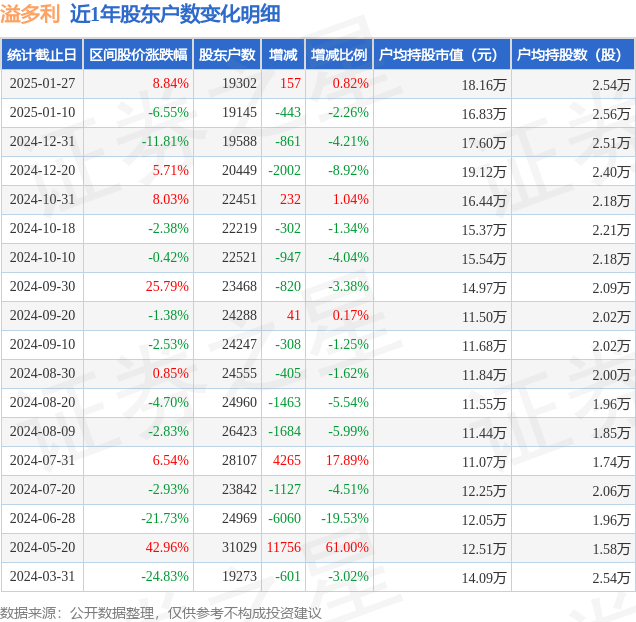Click the shareholder count 22451
Image resolution: width=636 pixels, height=622 pixels.
239,200
